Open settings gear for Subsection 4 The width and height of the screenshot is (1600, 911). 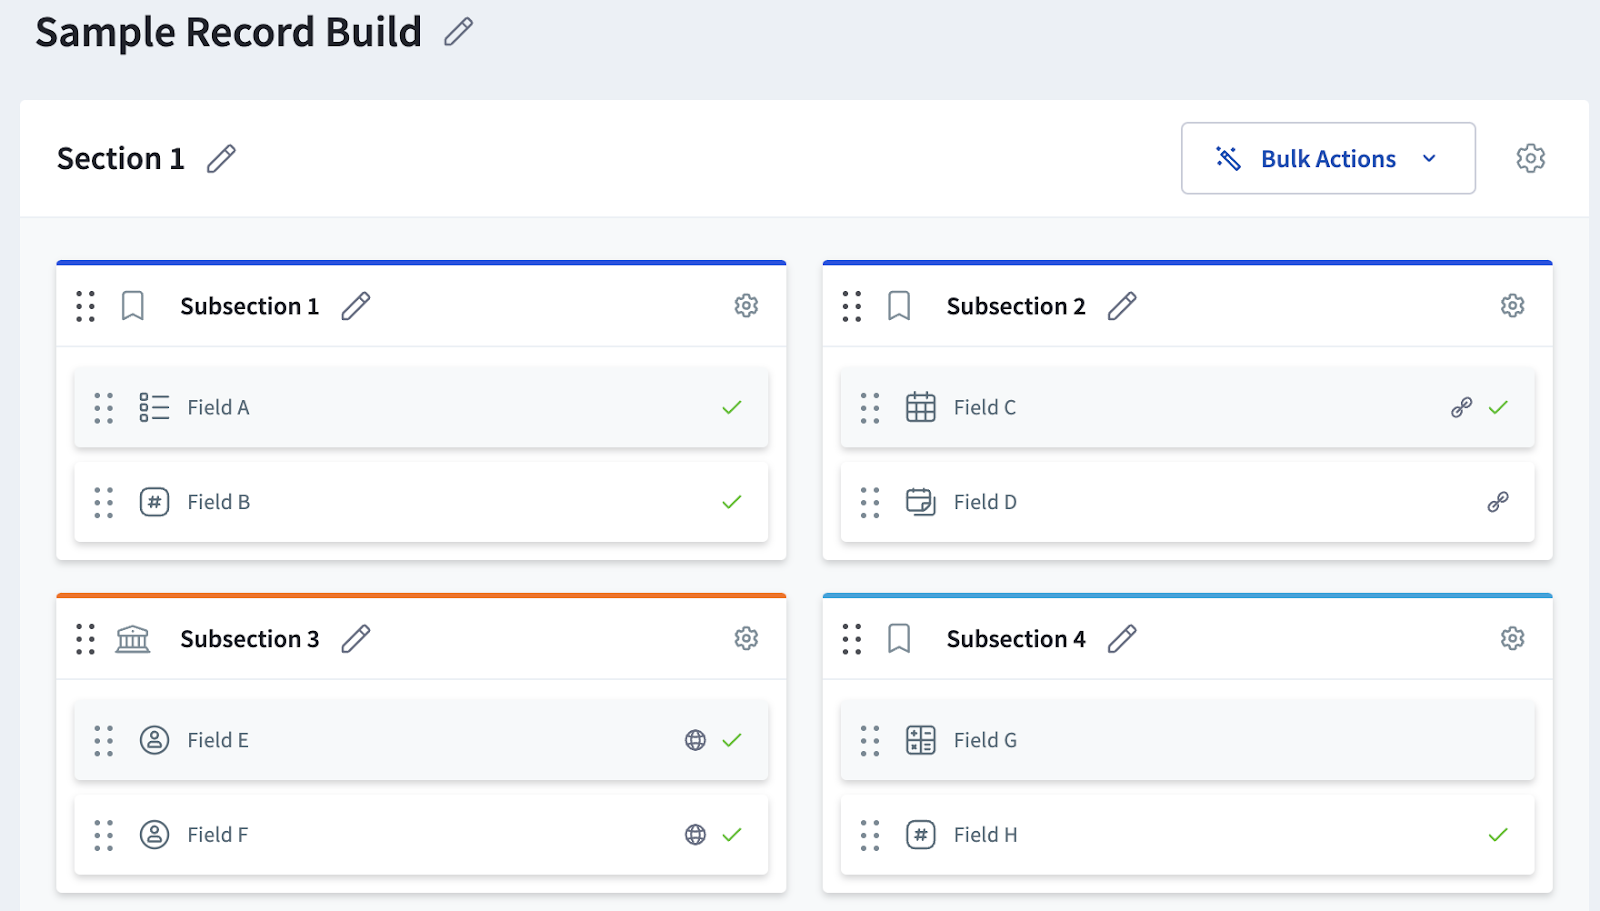1513,638
